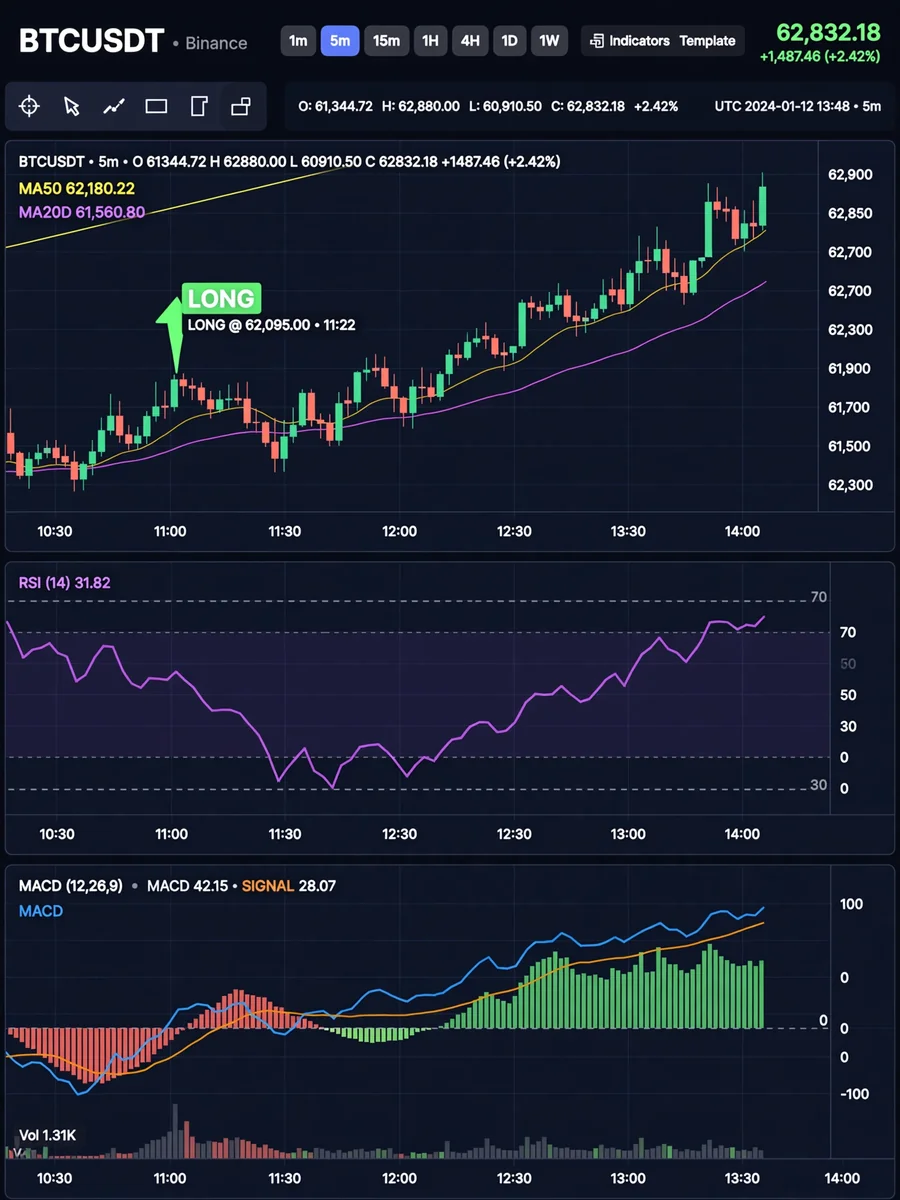
Task: Switch to the 1D timeframe
Action: coord(510,41)
